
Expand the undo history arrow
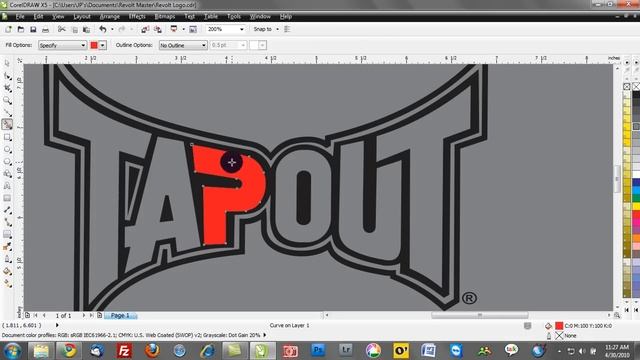[x=112, y=29]
